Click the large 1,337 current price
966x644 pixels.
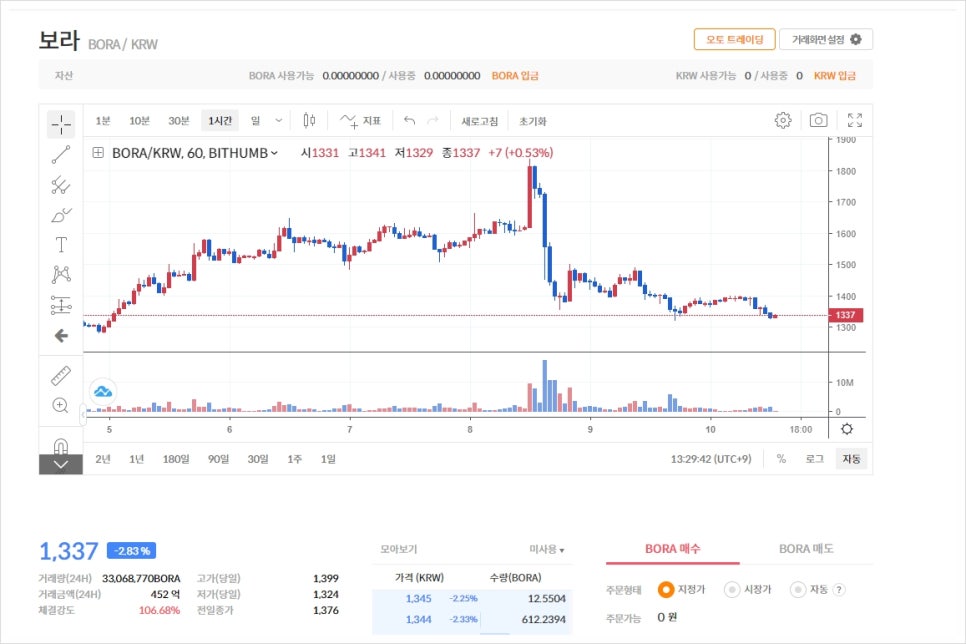point(68,551)
